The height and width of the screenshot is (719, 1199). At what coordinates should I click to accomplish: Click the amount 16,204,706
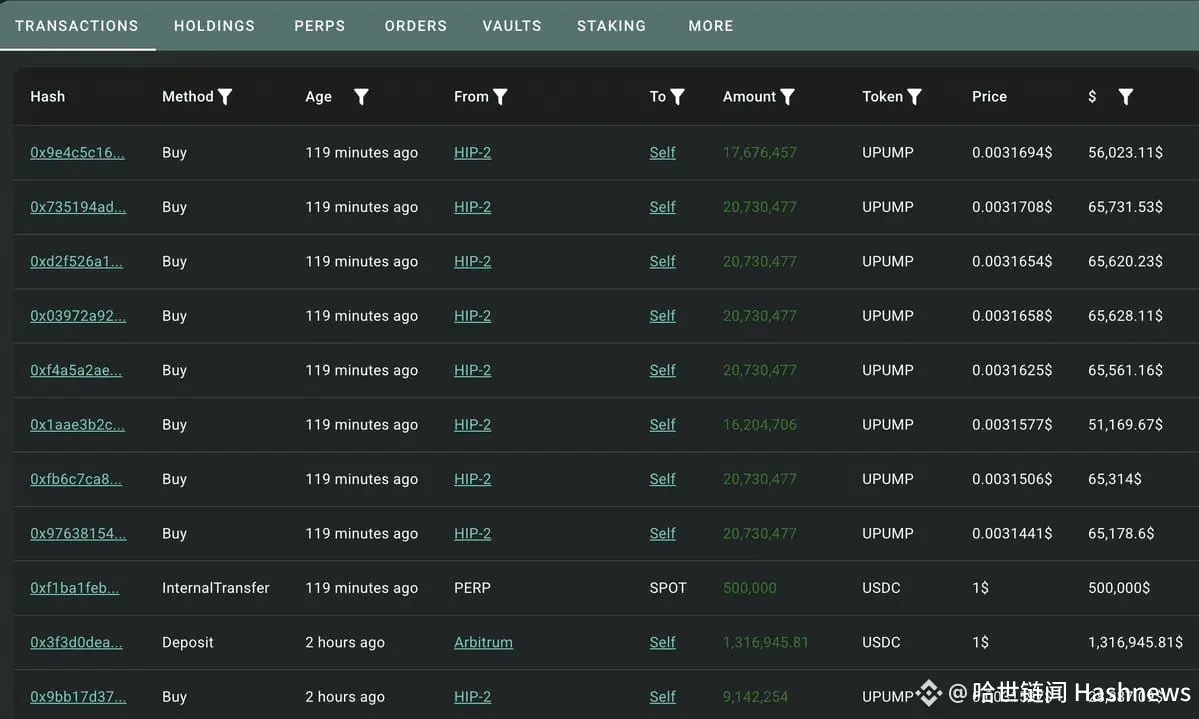(759, 424)
